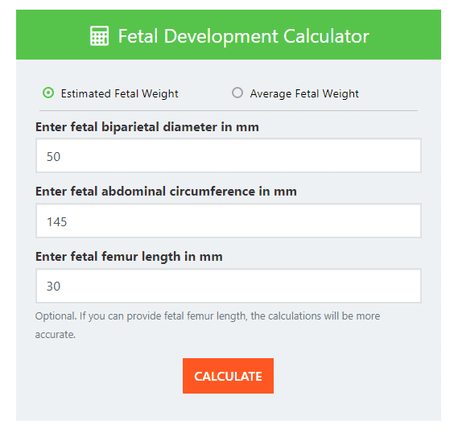Click the CALCULATE button
This screenshot has width=450, height=429.
point(228,376)
